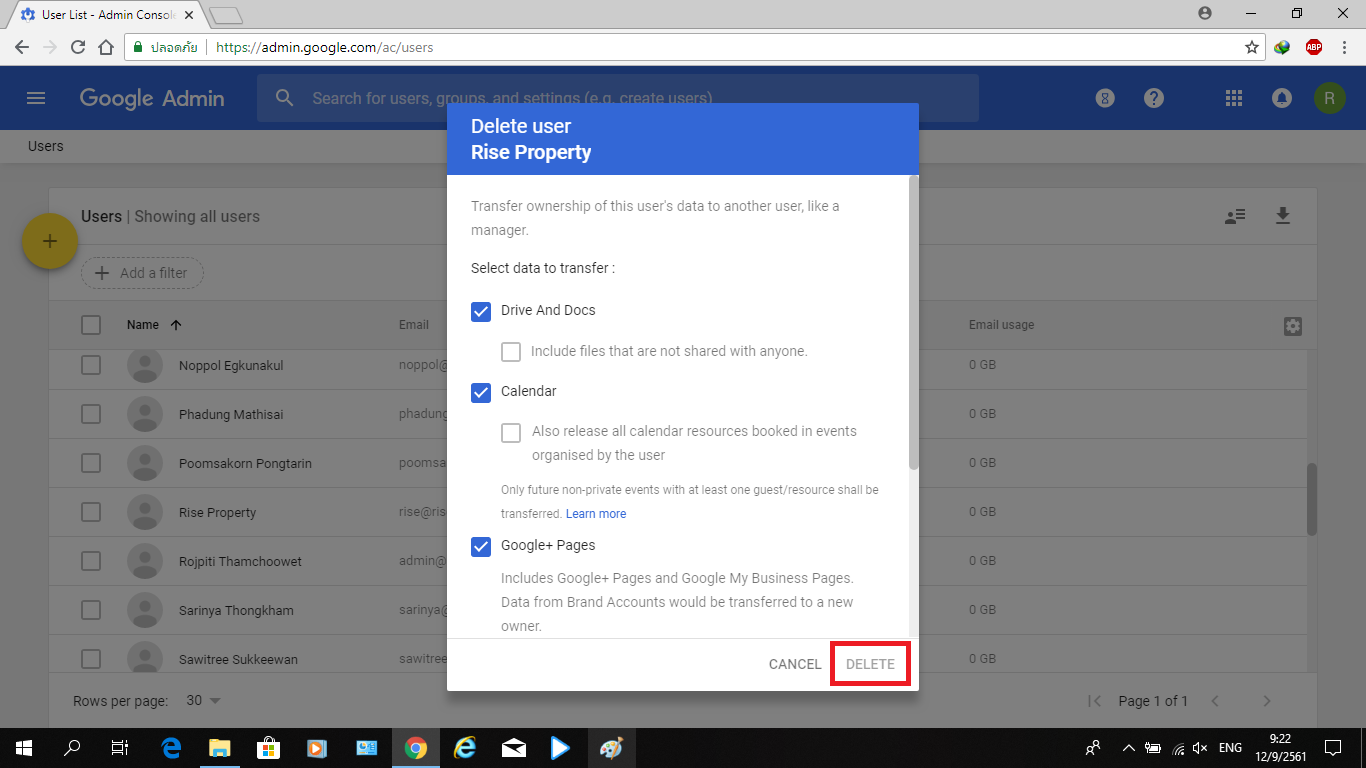The height and width of the screenshot is (768, 1366).
Task: Bookmark this page with the star icon
Action: (1251, 47)
